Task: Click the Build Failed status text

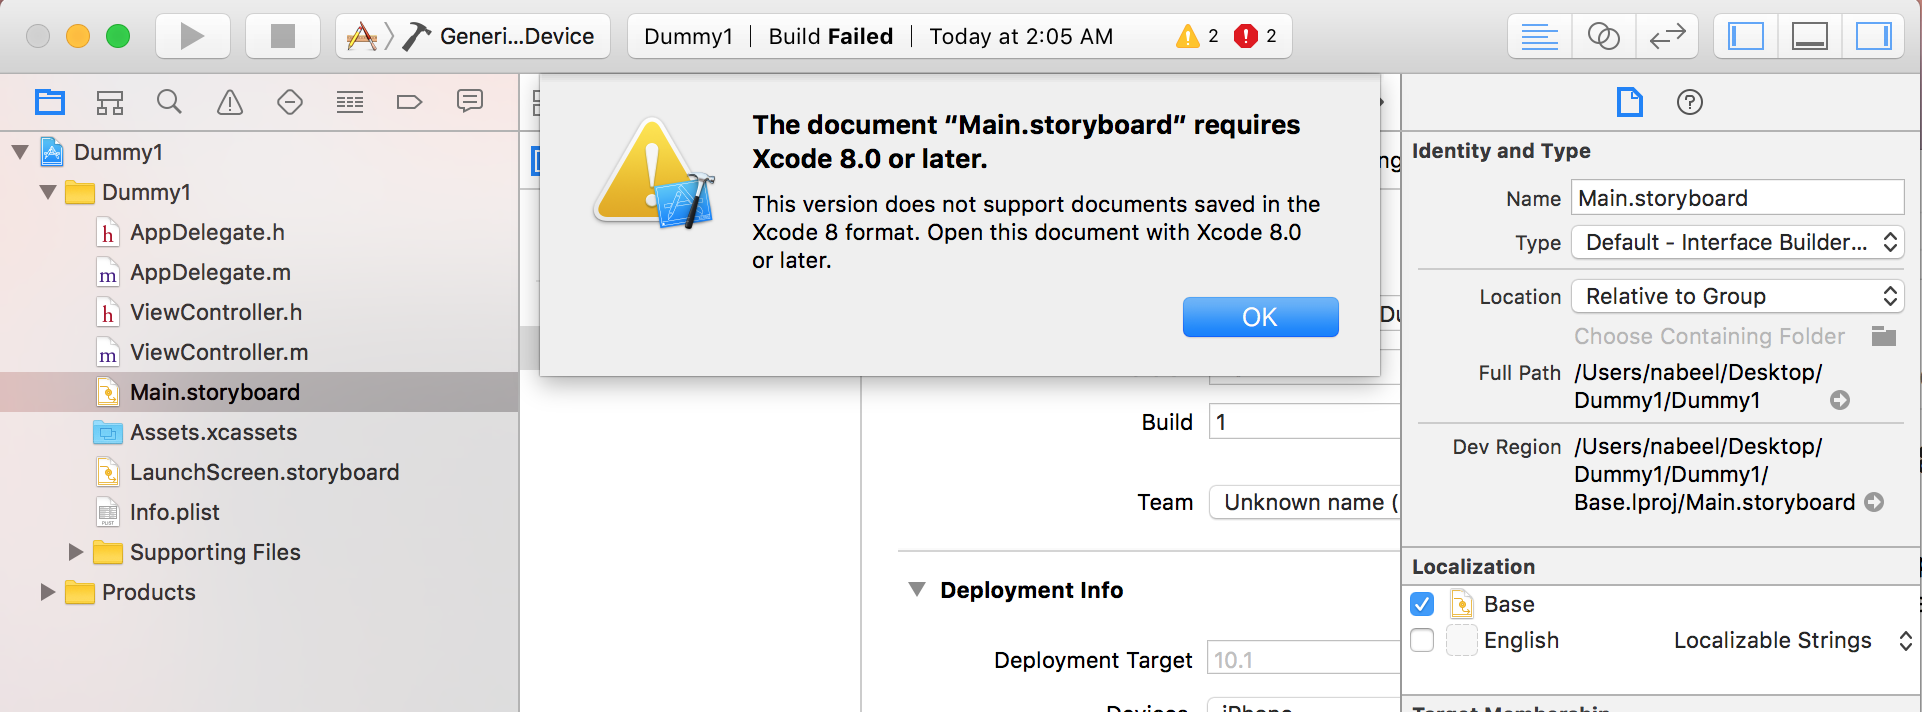Action: (831, 37)
